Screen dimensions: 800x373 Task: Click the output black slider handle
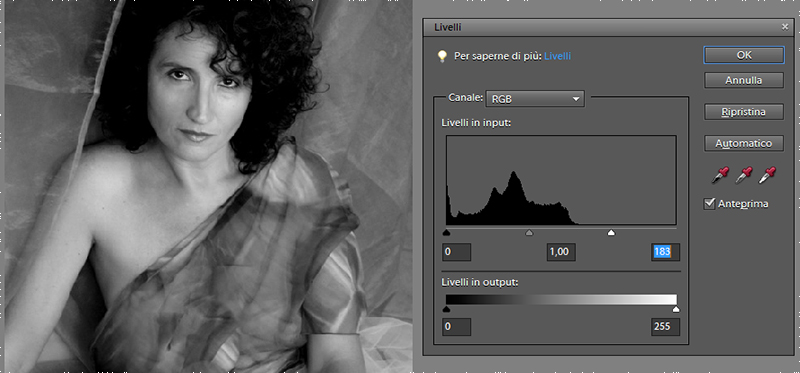click(447, 309)
